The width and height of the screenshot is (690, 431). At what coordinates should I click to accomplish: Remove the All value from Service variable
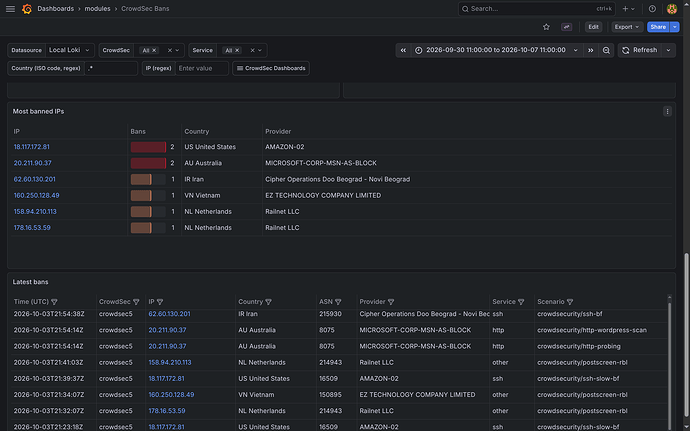[x=237, y=51]
